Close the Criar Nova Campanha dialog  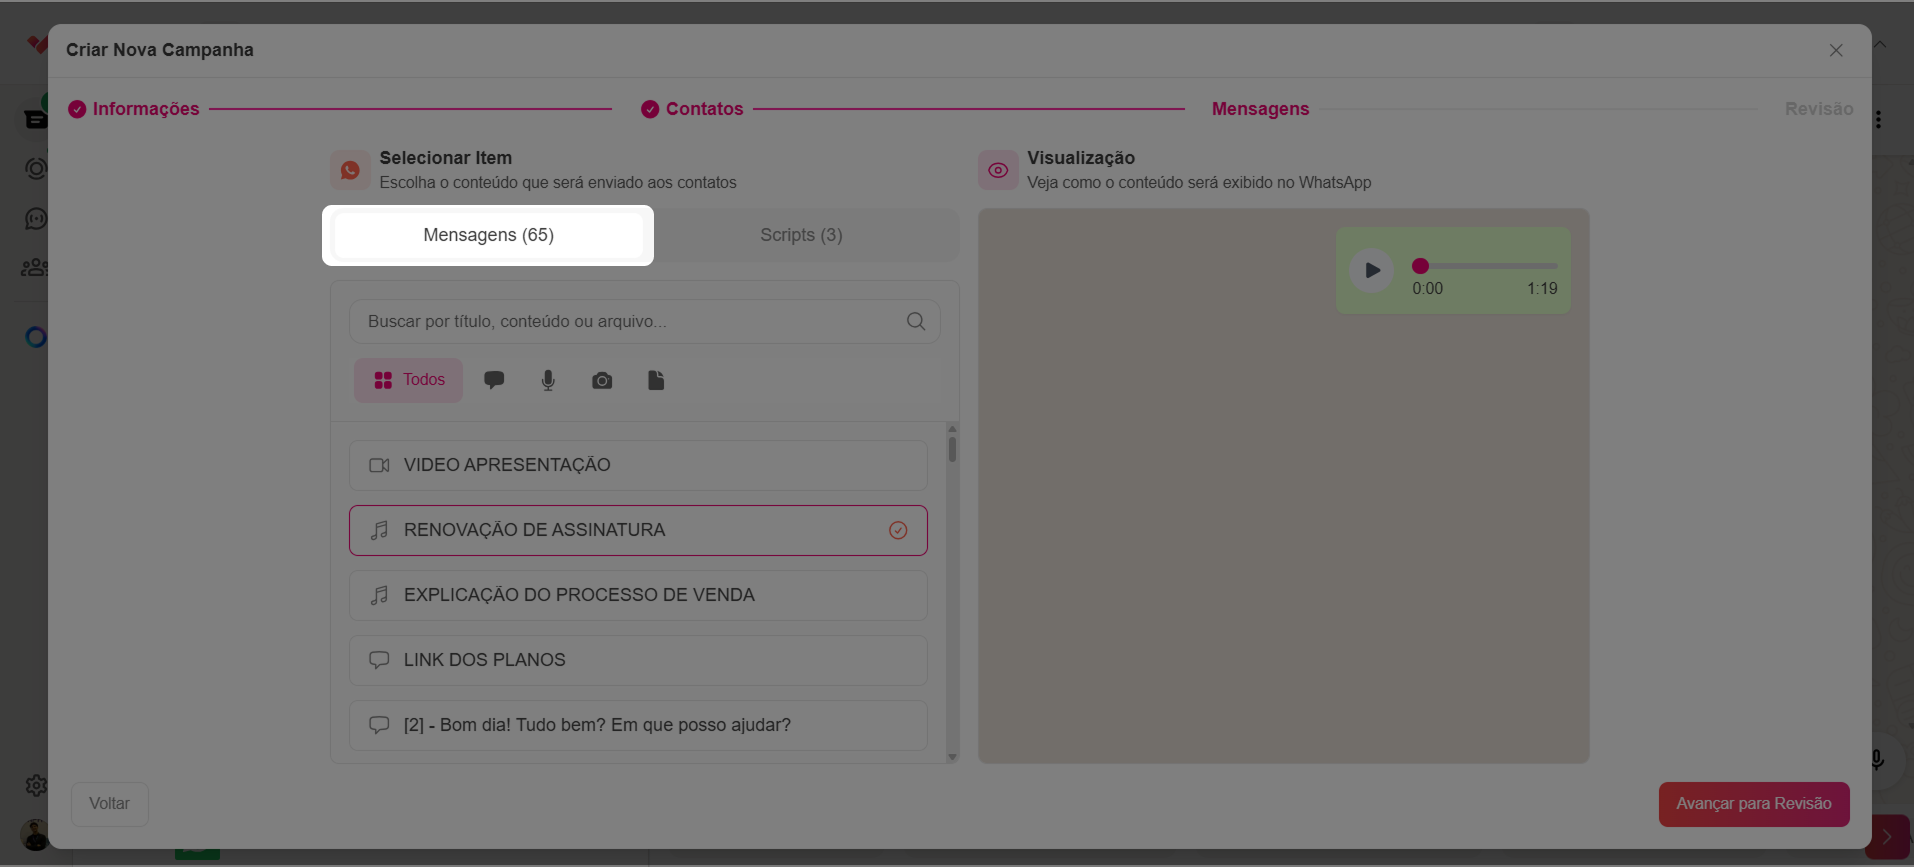coord(1836,50)
